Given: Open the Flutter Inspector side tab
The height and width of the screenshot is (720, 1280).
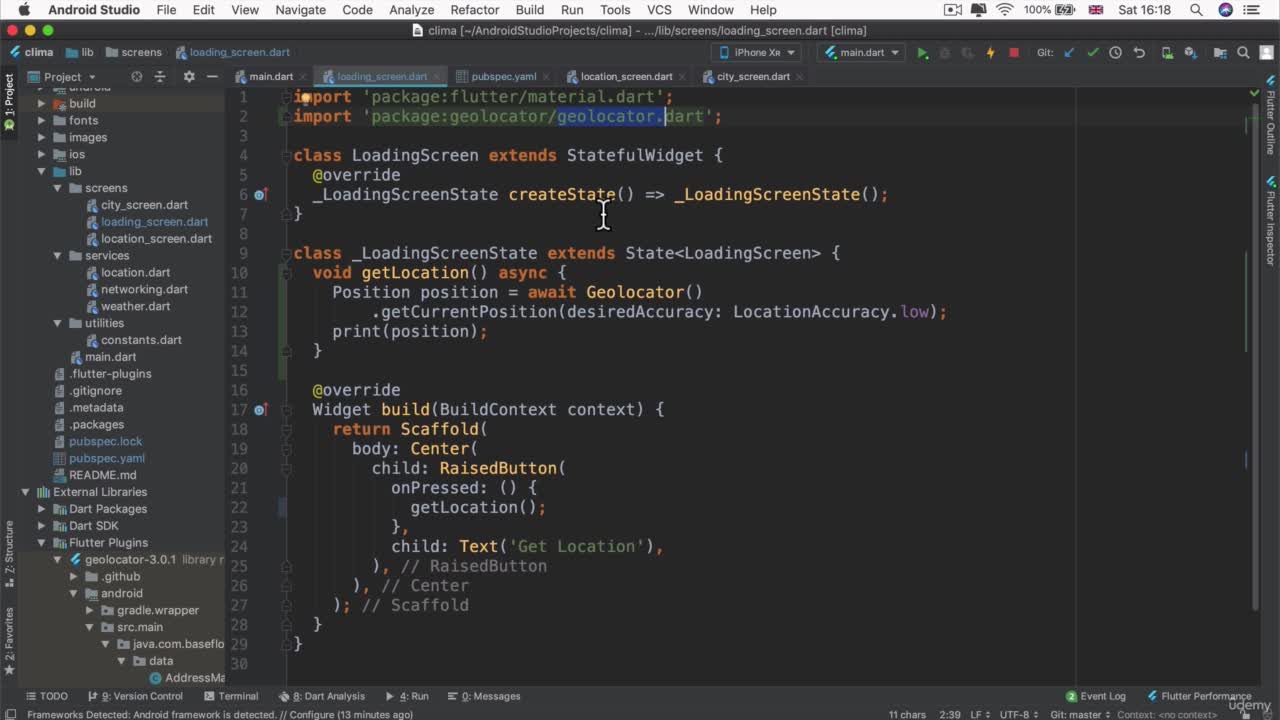Looking at the screenshot, I should (x=1271, y=220).
